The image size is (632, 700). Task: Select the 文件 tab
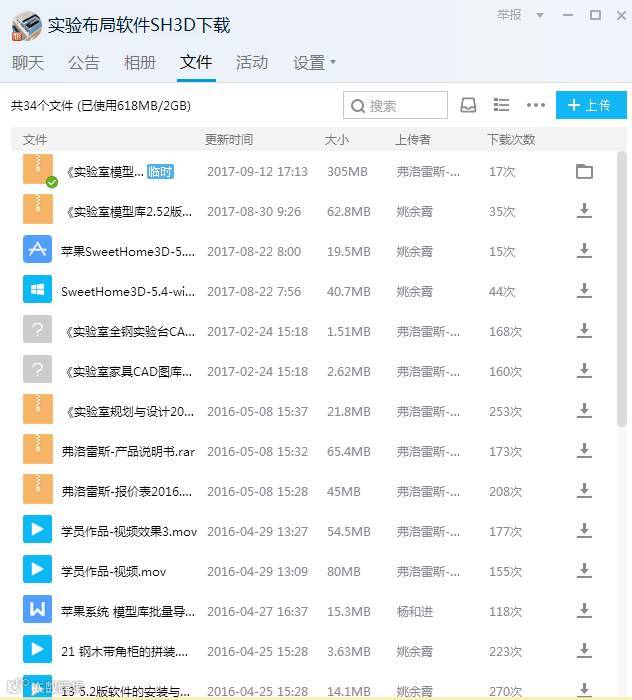pyautogui.click(x=196, y=62)
